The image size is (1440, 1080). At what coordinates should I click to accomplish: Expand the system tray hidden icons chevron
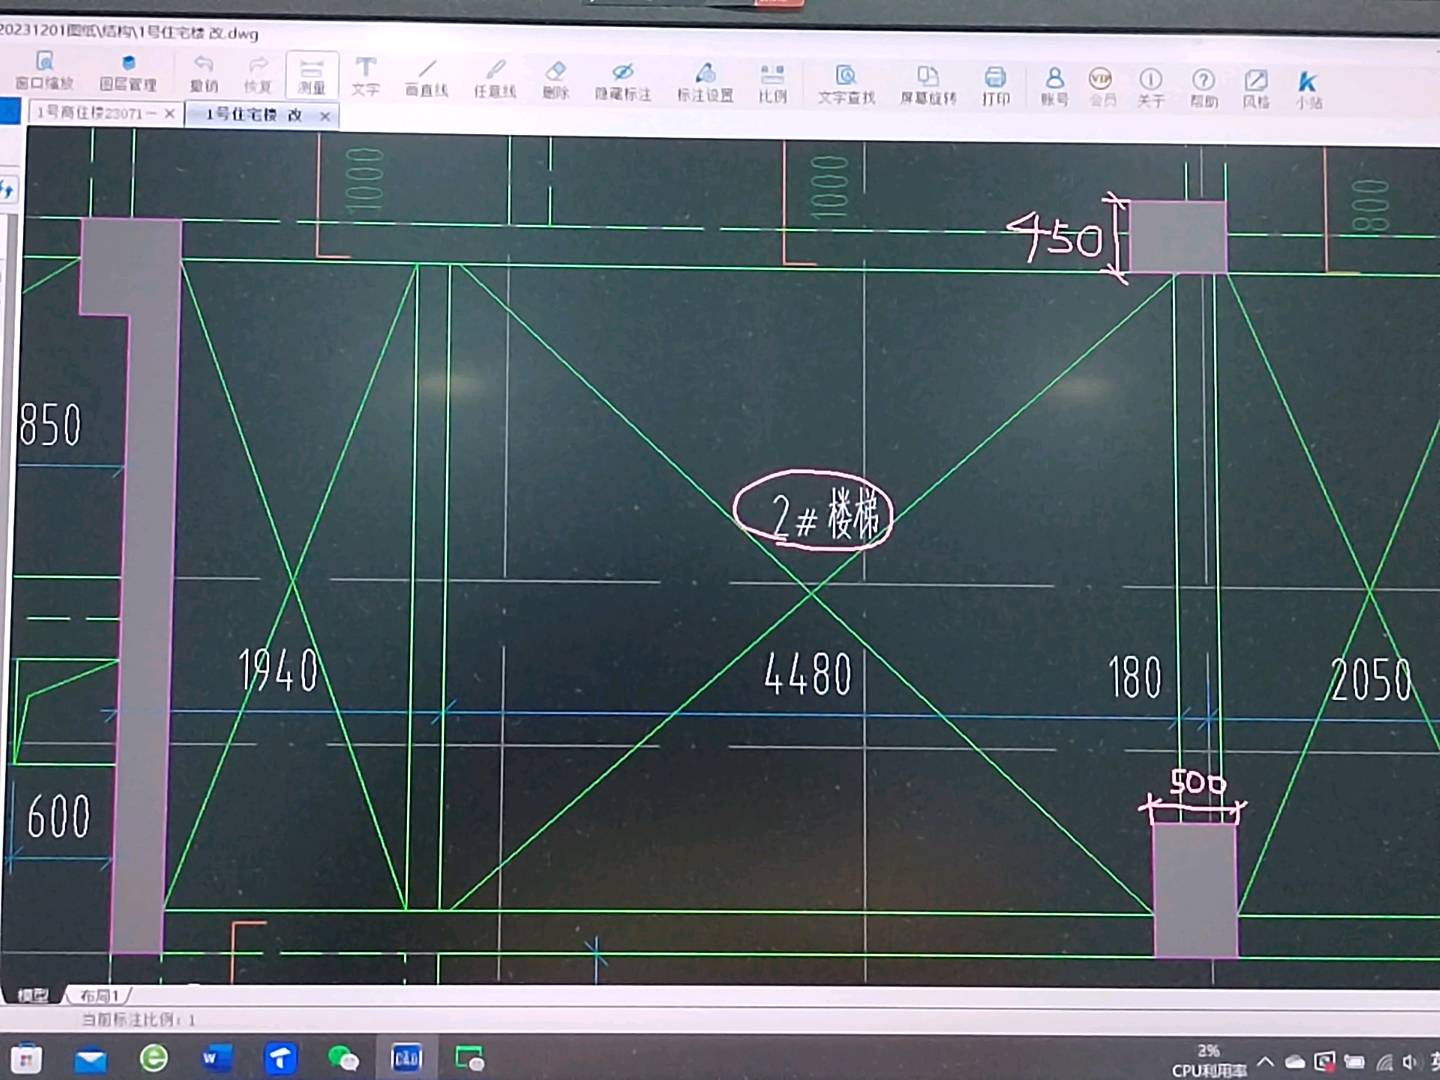pos(1265,1061)
